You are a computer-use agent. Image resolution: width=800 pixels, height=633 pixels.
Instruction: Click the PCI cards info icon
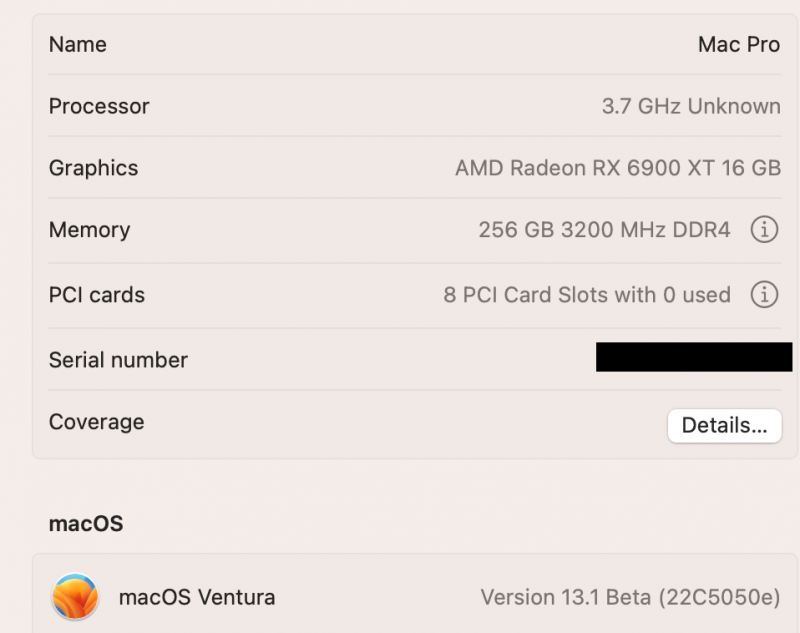pos(764,295)
